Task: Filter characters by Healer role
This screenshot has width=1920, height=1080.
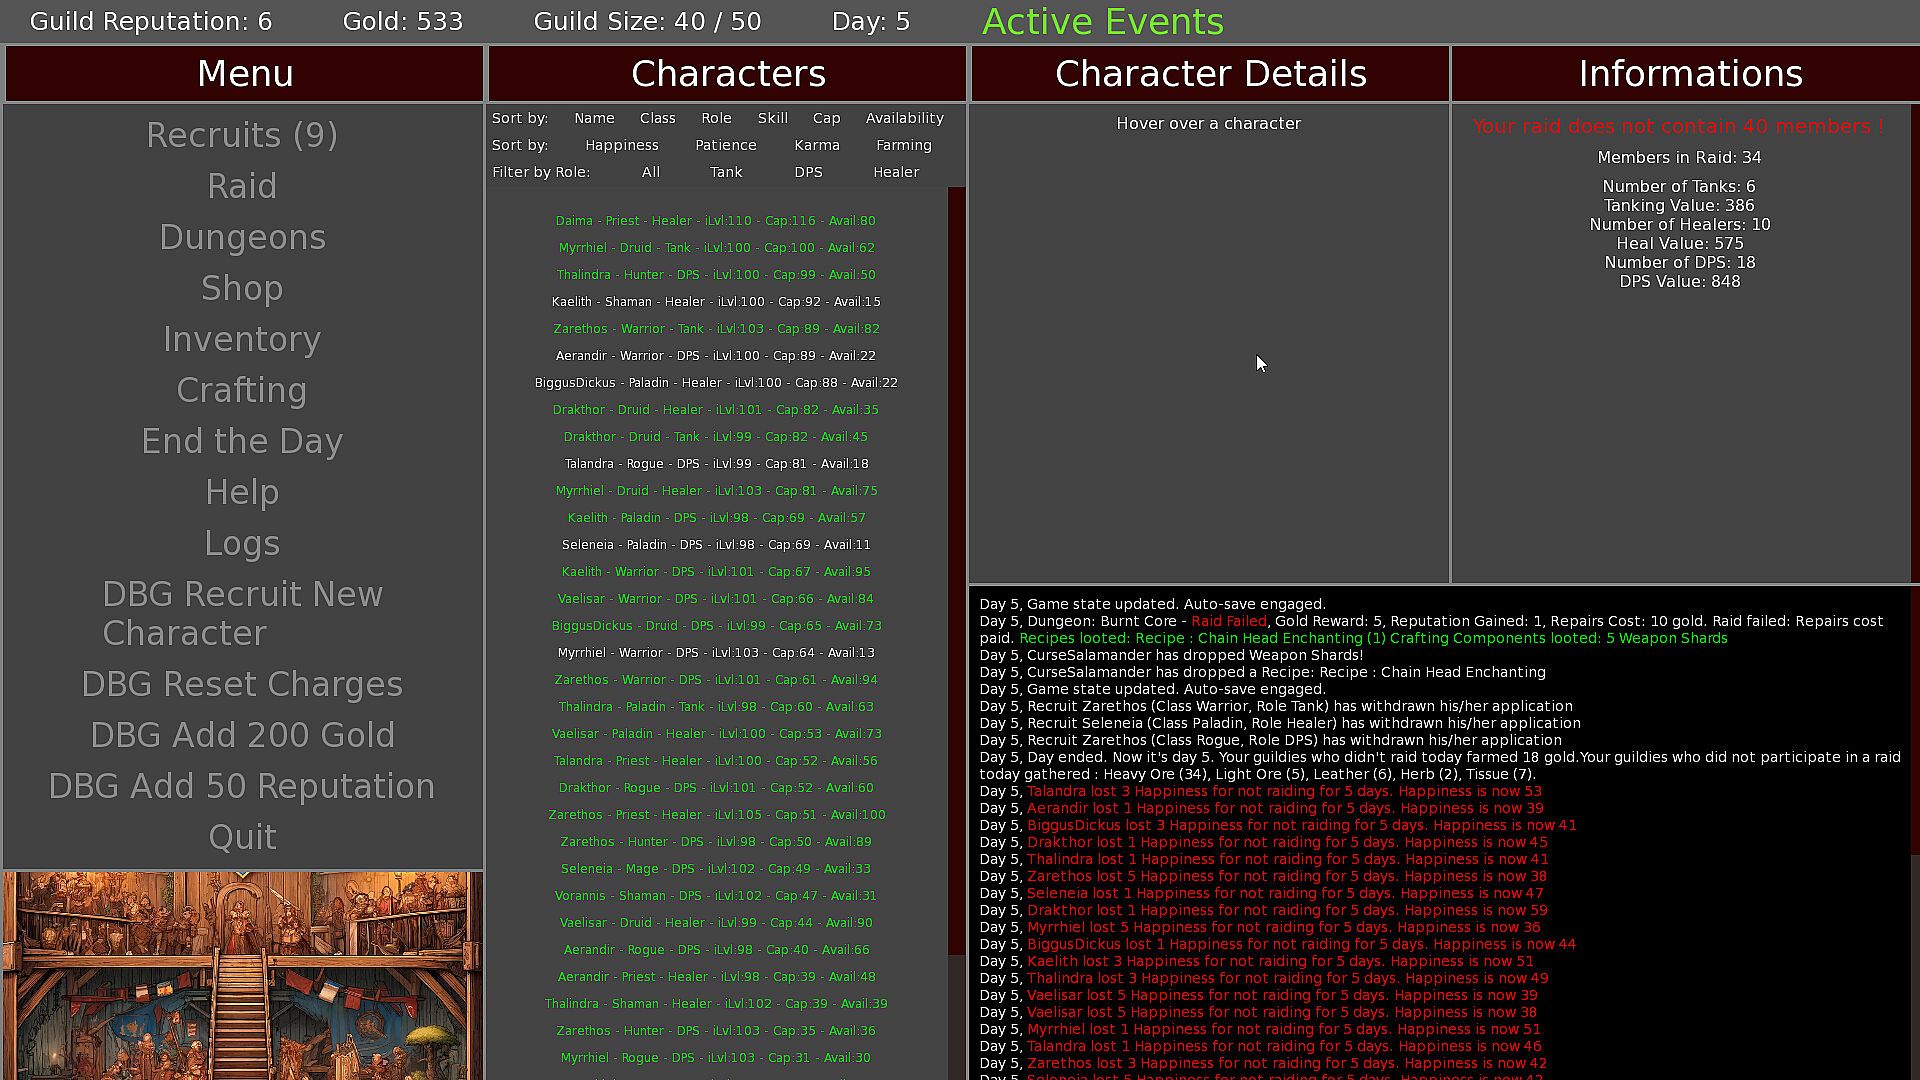Action: coord(895,172)
